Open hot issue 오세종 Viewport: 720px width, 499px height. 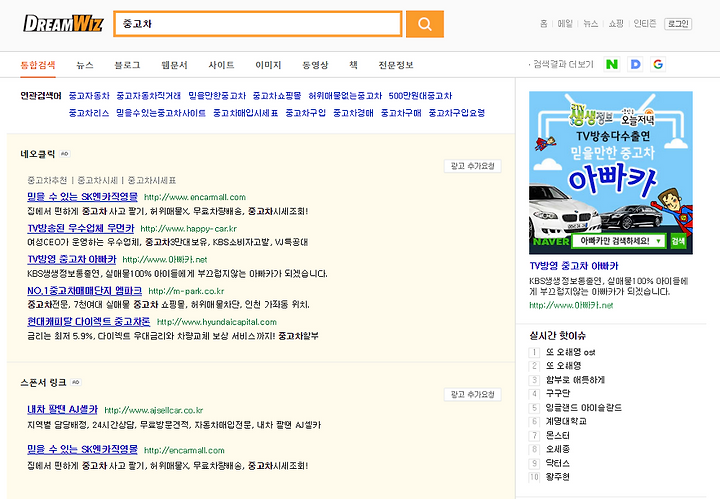558,449
